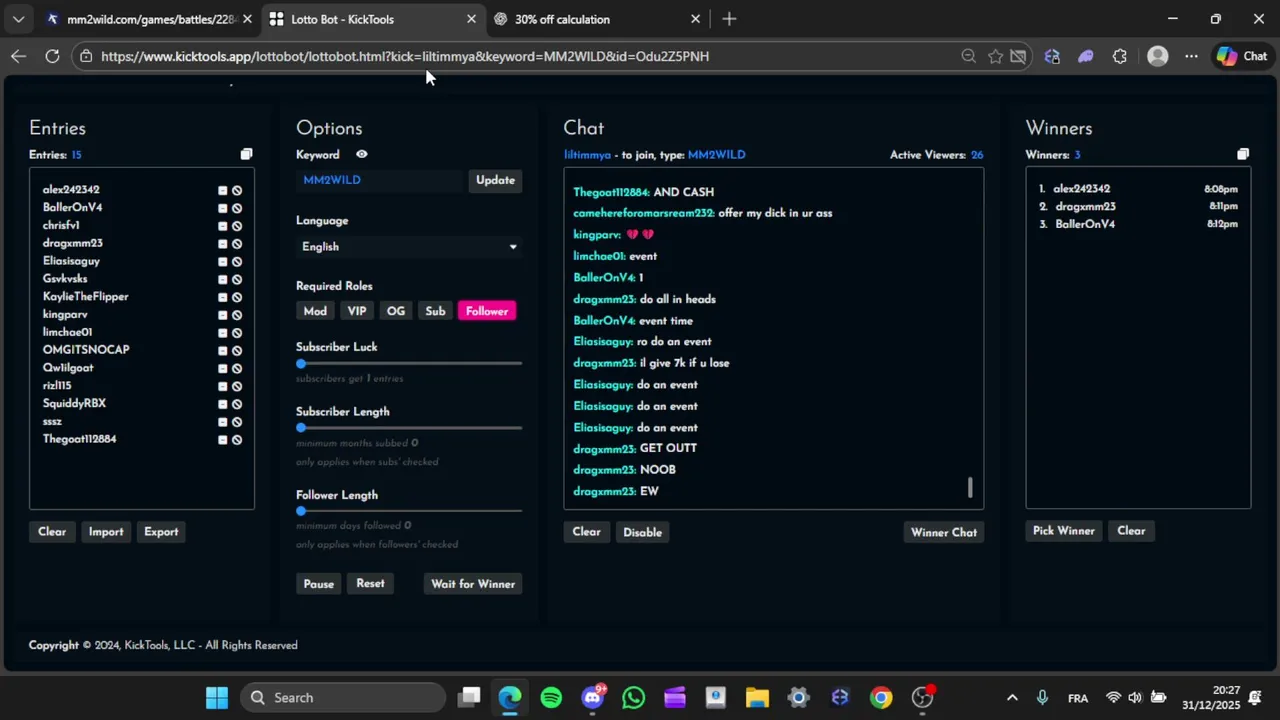Refresh the page
This screenshot has height=720, width=1280.
(x=52, y=56)
